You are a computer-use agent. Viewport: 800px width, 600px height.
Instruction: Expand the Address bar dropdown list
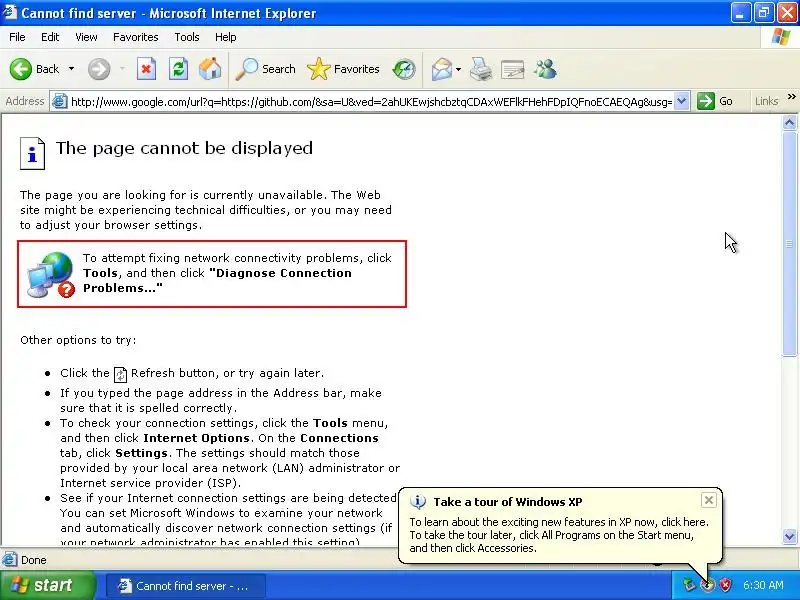682,101
